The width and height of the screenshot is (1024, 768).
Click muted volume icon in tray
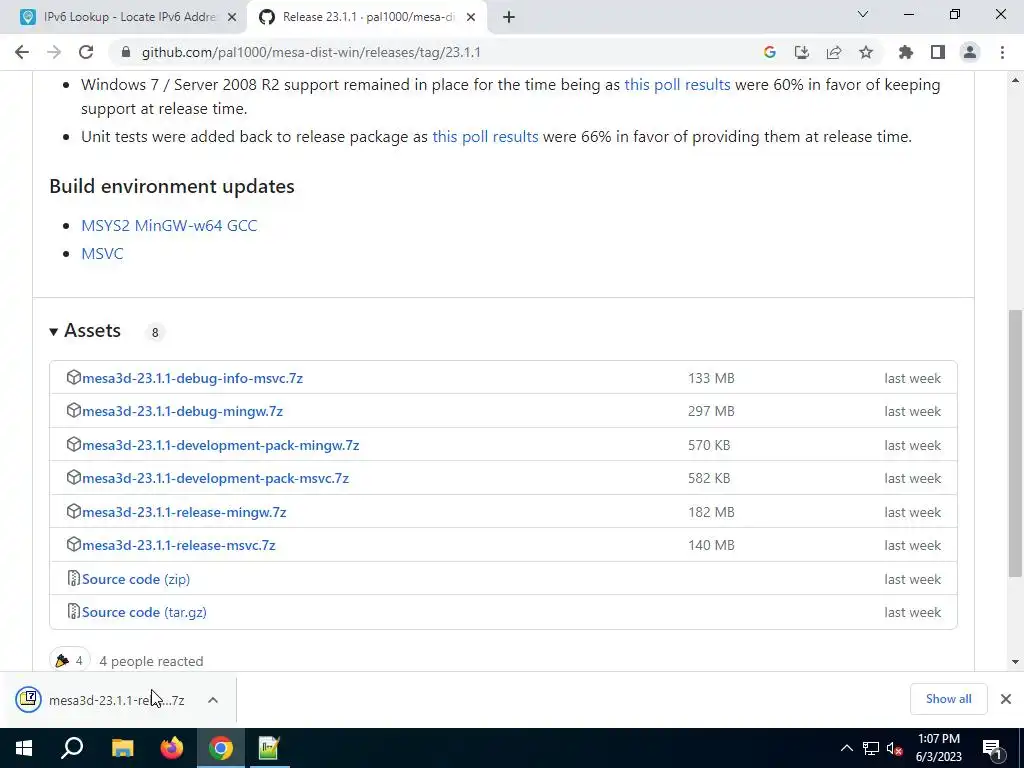(894, 748)
